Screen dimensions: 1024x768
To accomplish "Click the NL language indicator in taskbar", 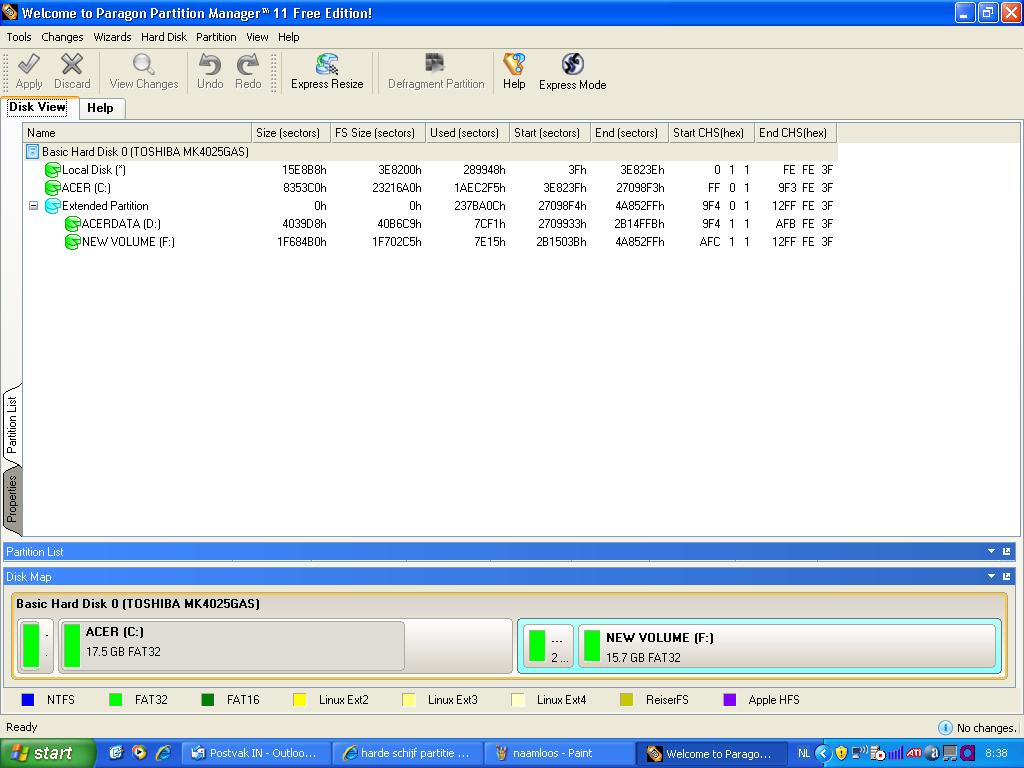I will point(804,754).
